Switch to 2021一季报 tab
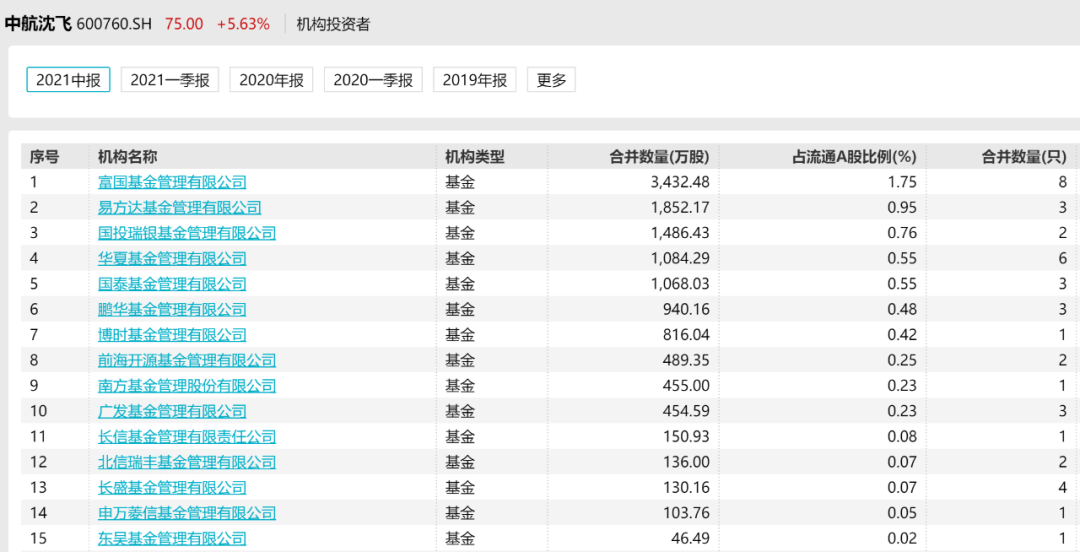 click(x=169, y=80)
